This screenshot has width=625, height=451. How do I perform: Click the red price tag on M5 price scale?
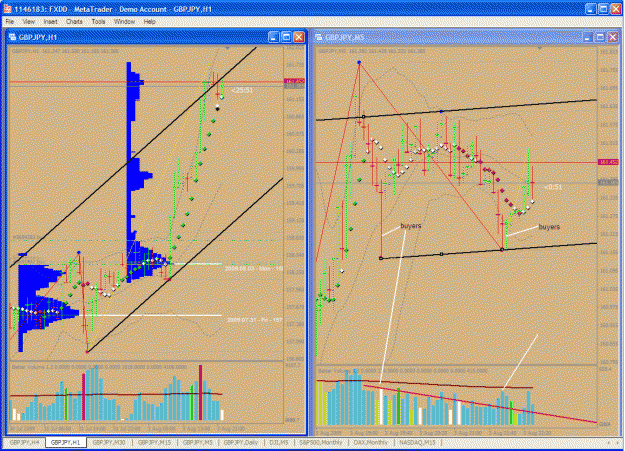click(608, 162)
